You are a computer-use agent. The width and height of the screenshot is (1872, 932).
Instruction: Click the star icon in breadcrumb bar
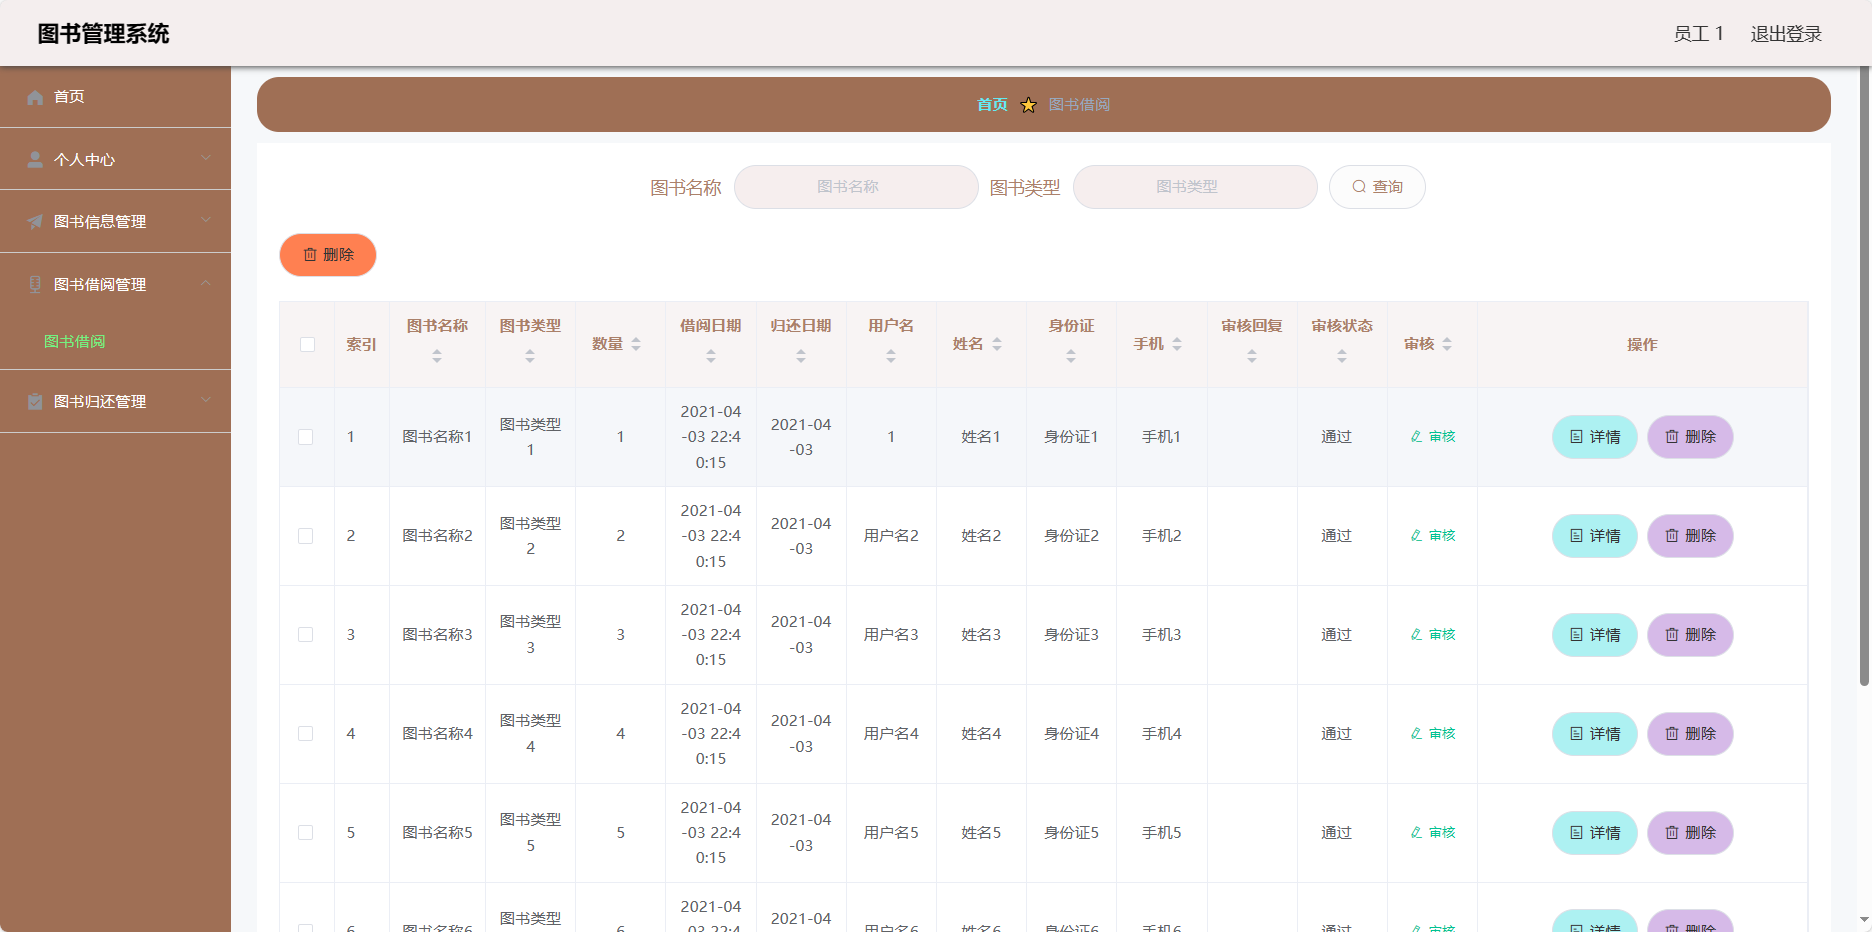[x=1028, y=104]
